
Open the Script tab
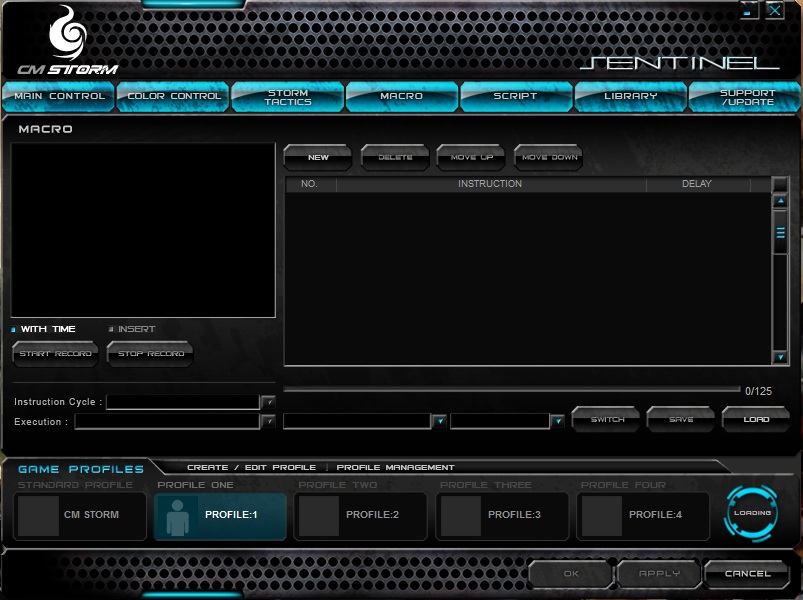click(x=516, y=96)
